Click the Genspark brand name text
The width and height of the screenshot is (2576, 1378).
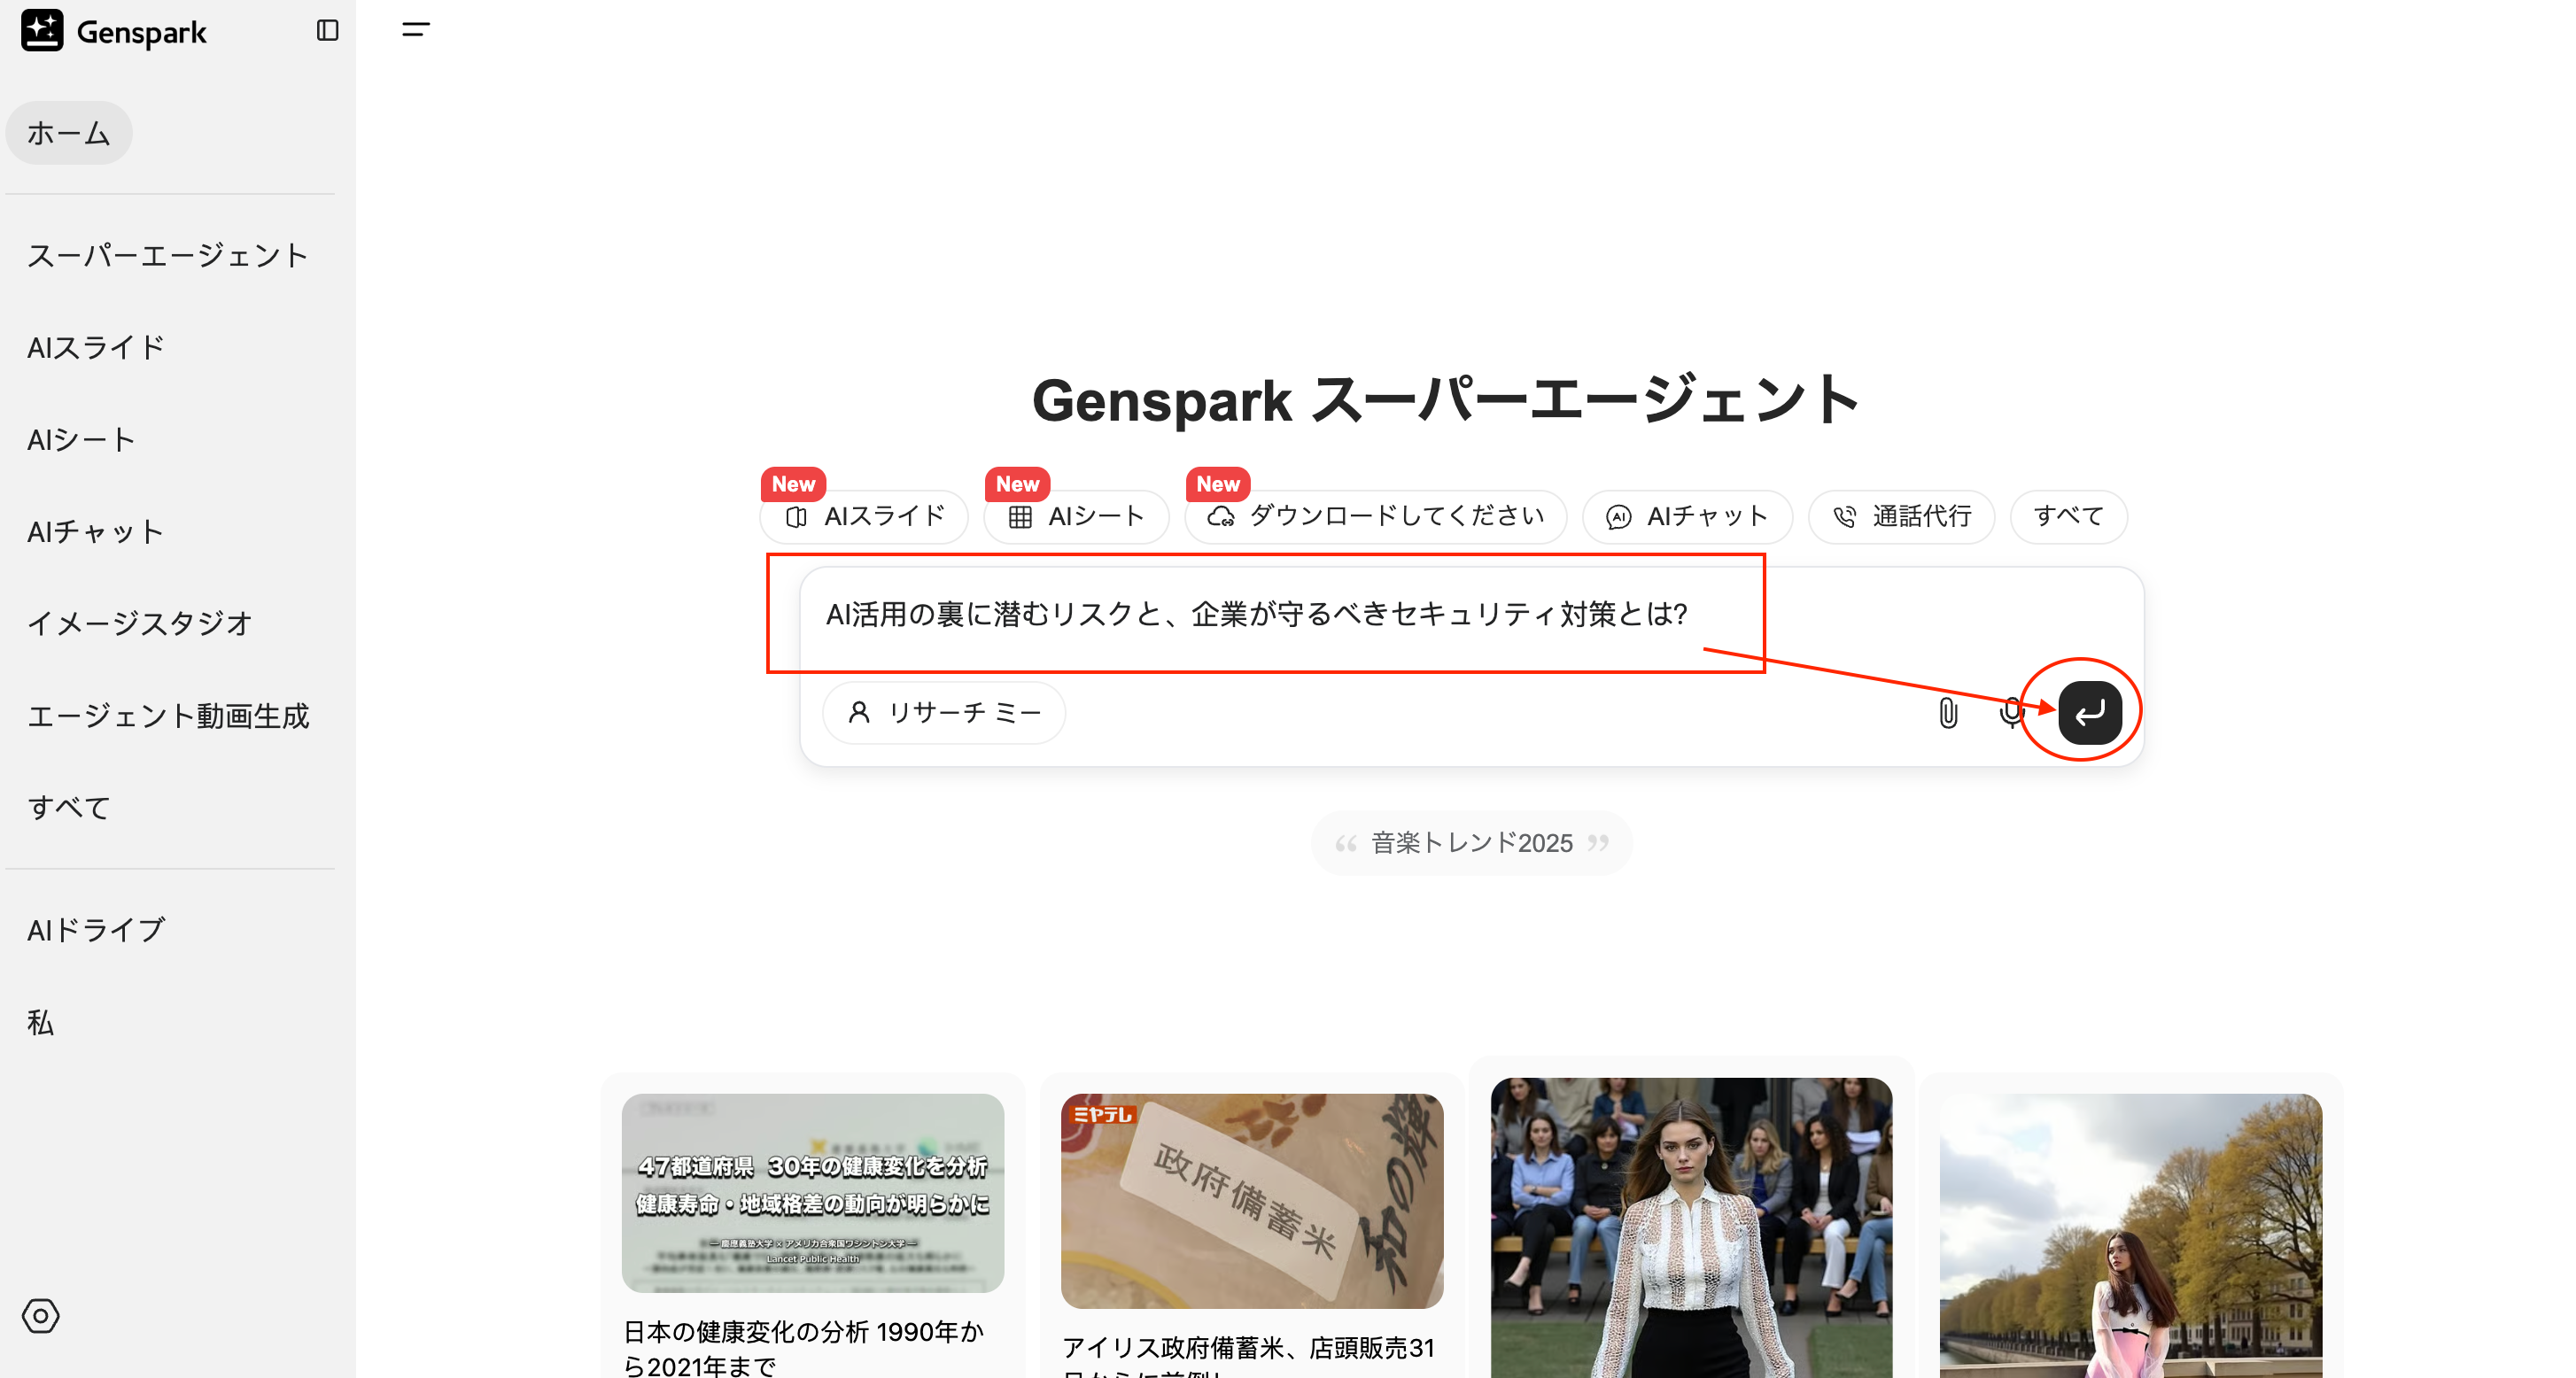(141, 32)
